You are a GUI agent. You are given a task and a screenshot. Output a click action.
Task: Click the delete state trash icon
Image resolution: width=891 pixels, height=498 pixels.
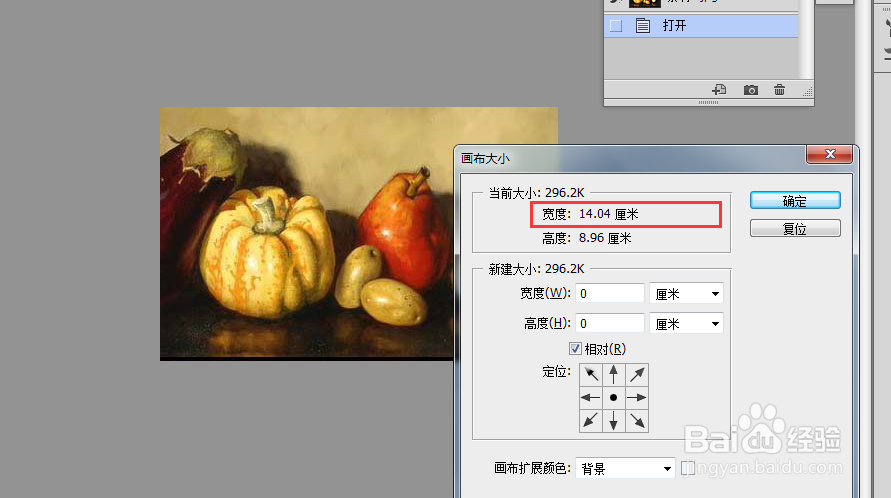coord(780,90)
